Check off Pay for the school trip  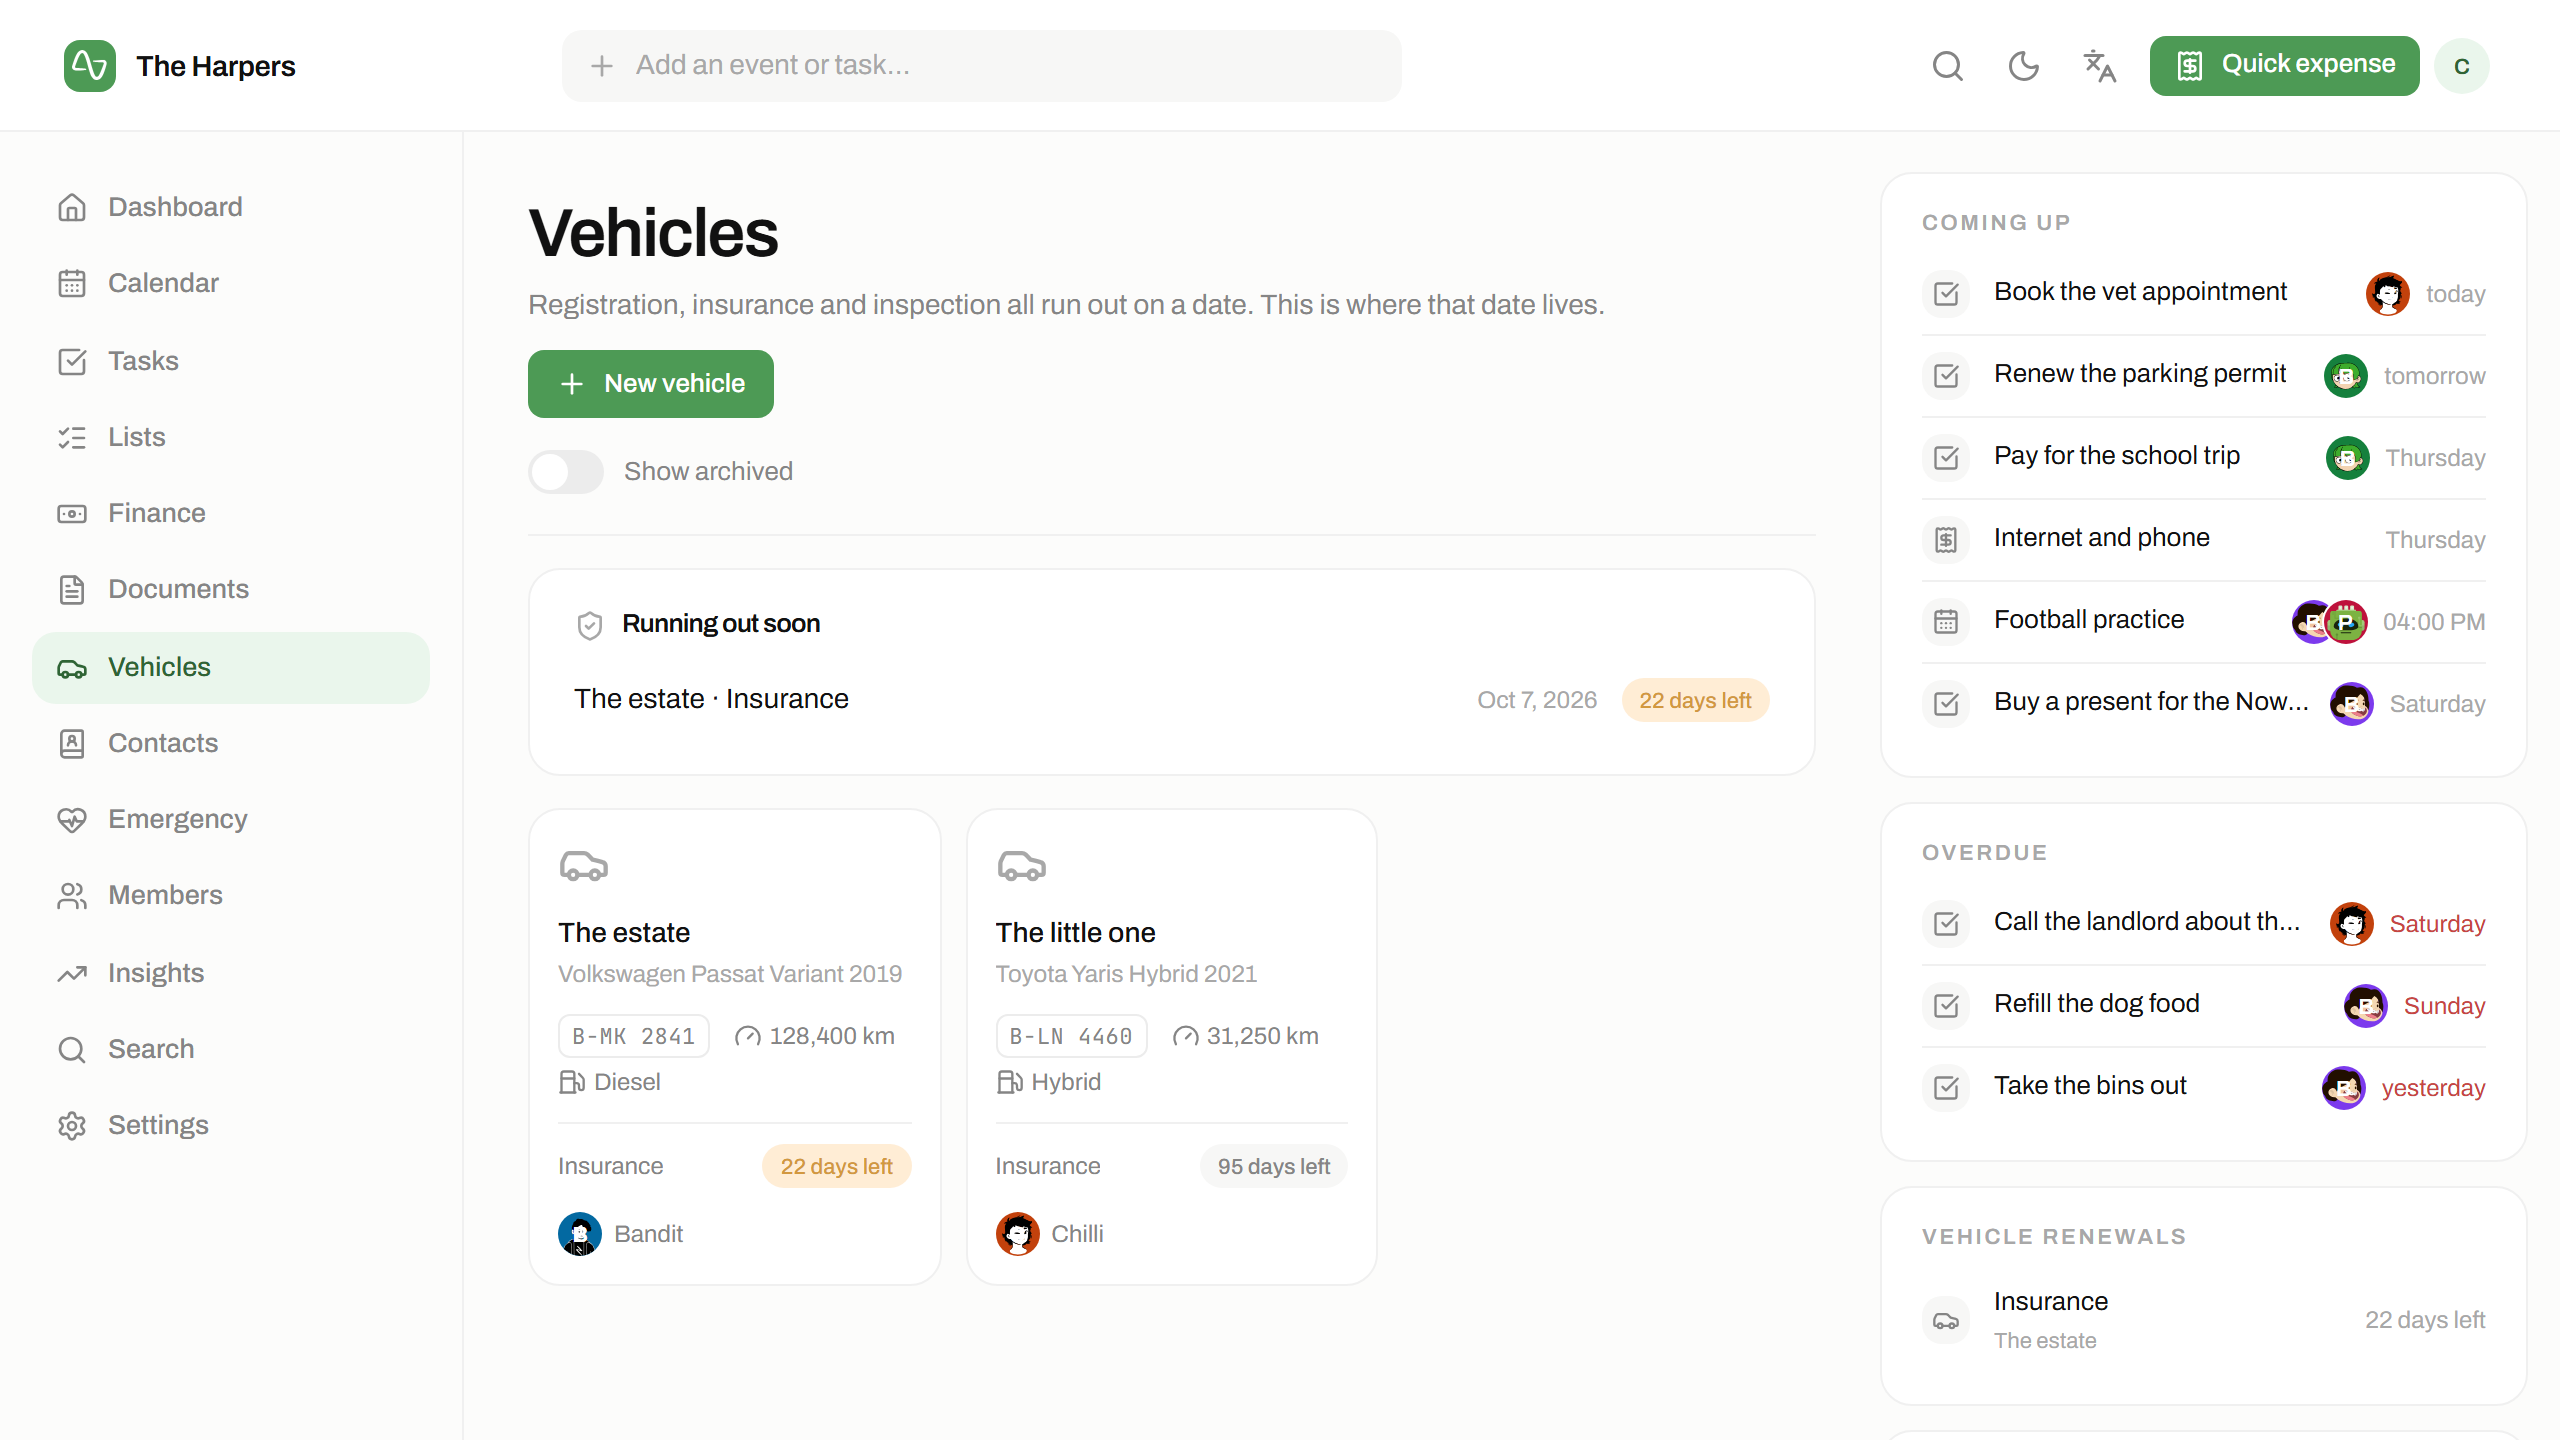1946,458
